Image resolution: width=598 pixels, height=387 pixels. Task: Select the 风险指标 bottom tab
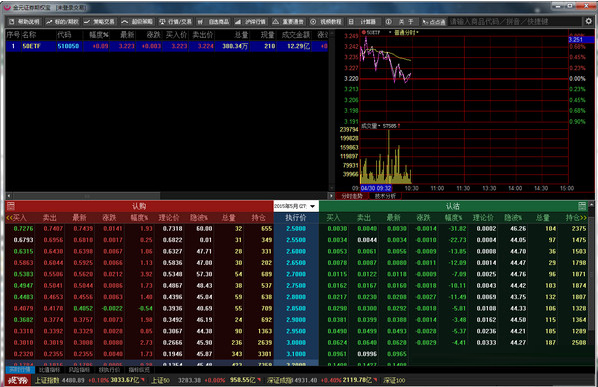[79, 370]
